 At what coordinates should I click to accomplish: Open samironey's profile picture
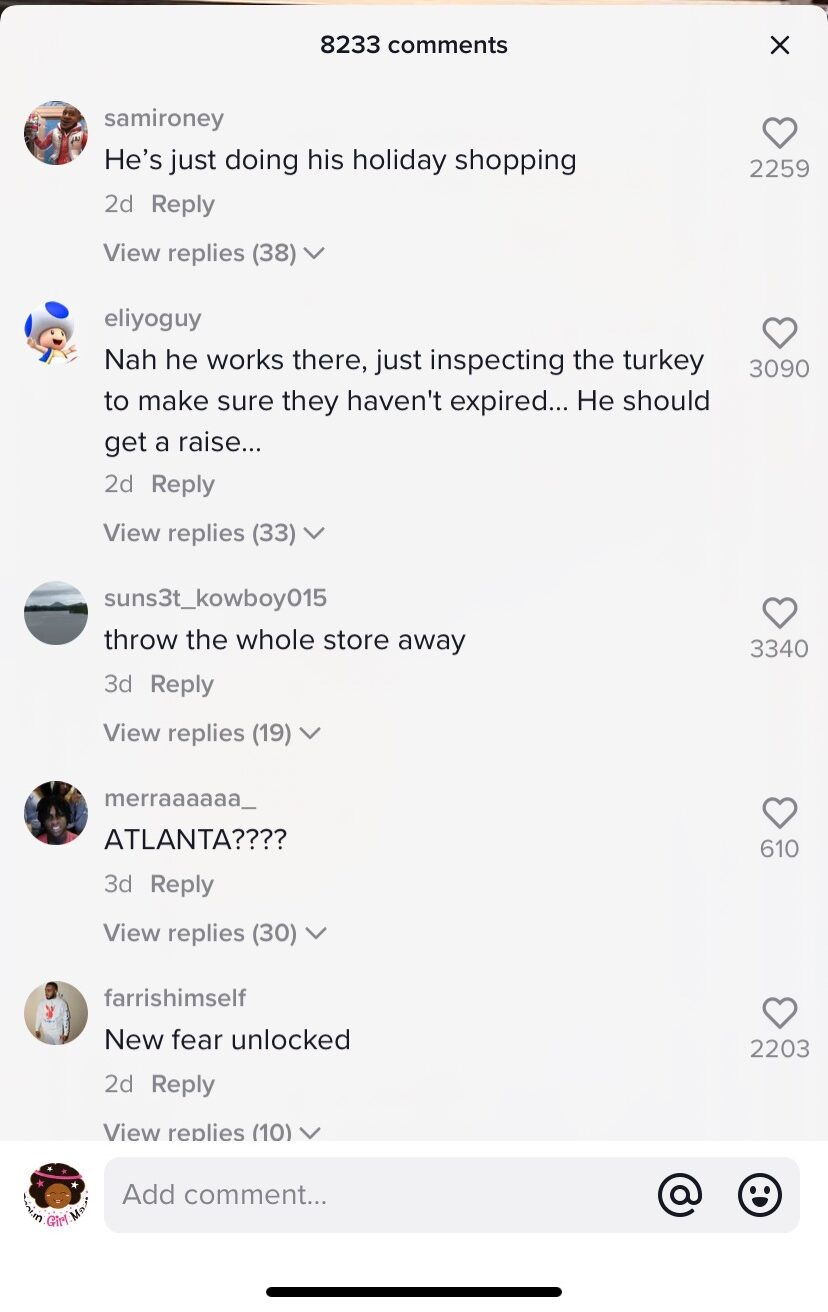56,133
